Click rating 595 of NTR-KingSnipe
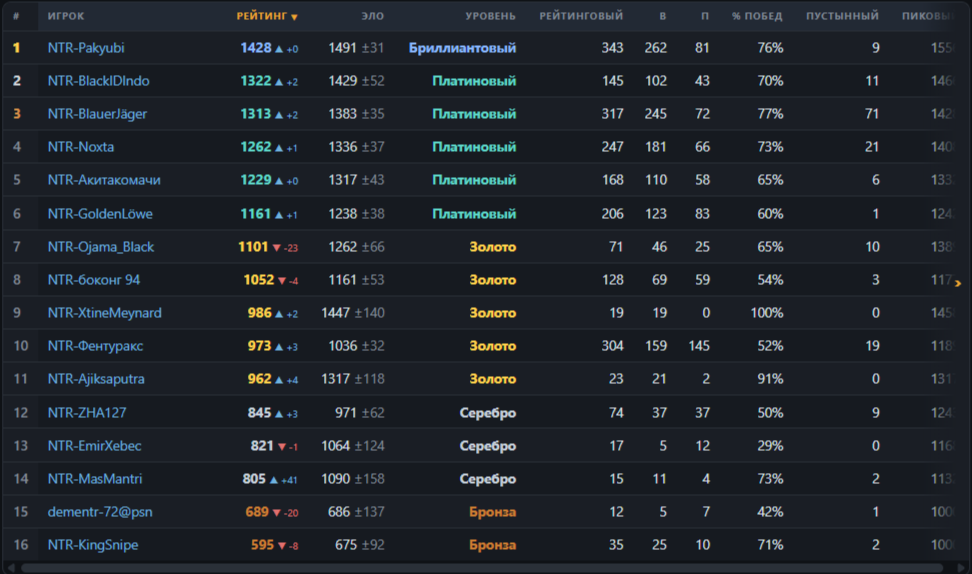The height and width of the screenshot is (574, 972). [x=262, y=545]
